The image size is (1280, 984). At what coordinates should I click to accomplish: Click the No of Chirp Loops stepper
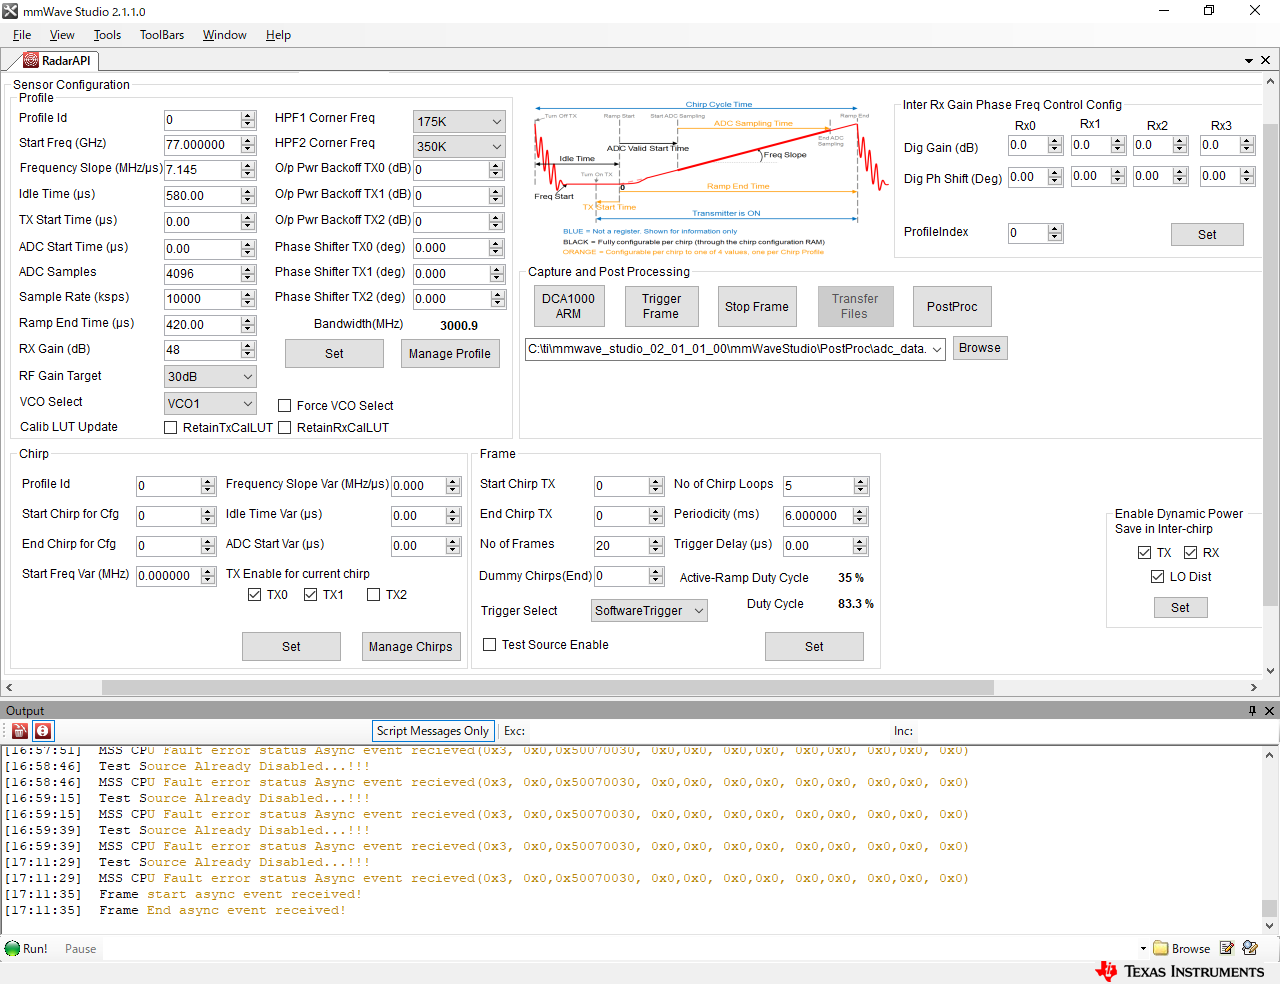click(x=861, y=486)
